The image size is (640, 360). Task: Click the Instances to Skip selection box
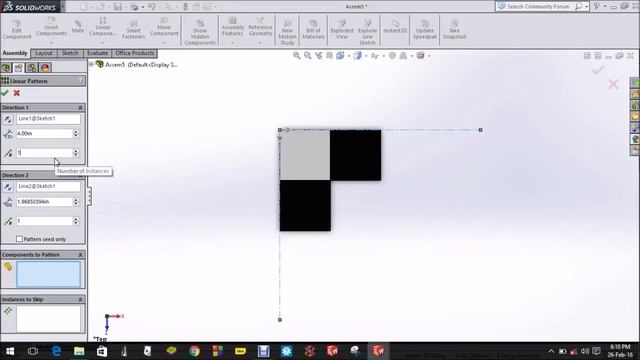click(x=49, y=319)
